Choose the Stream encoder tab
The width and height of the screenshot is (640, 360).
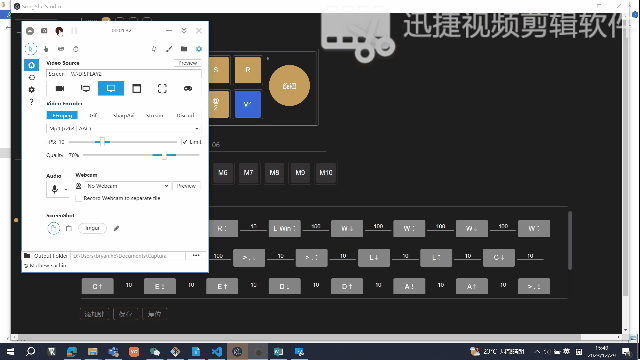(x=155, y=116)
